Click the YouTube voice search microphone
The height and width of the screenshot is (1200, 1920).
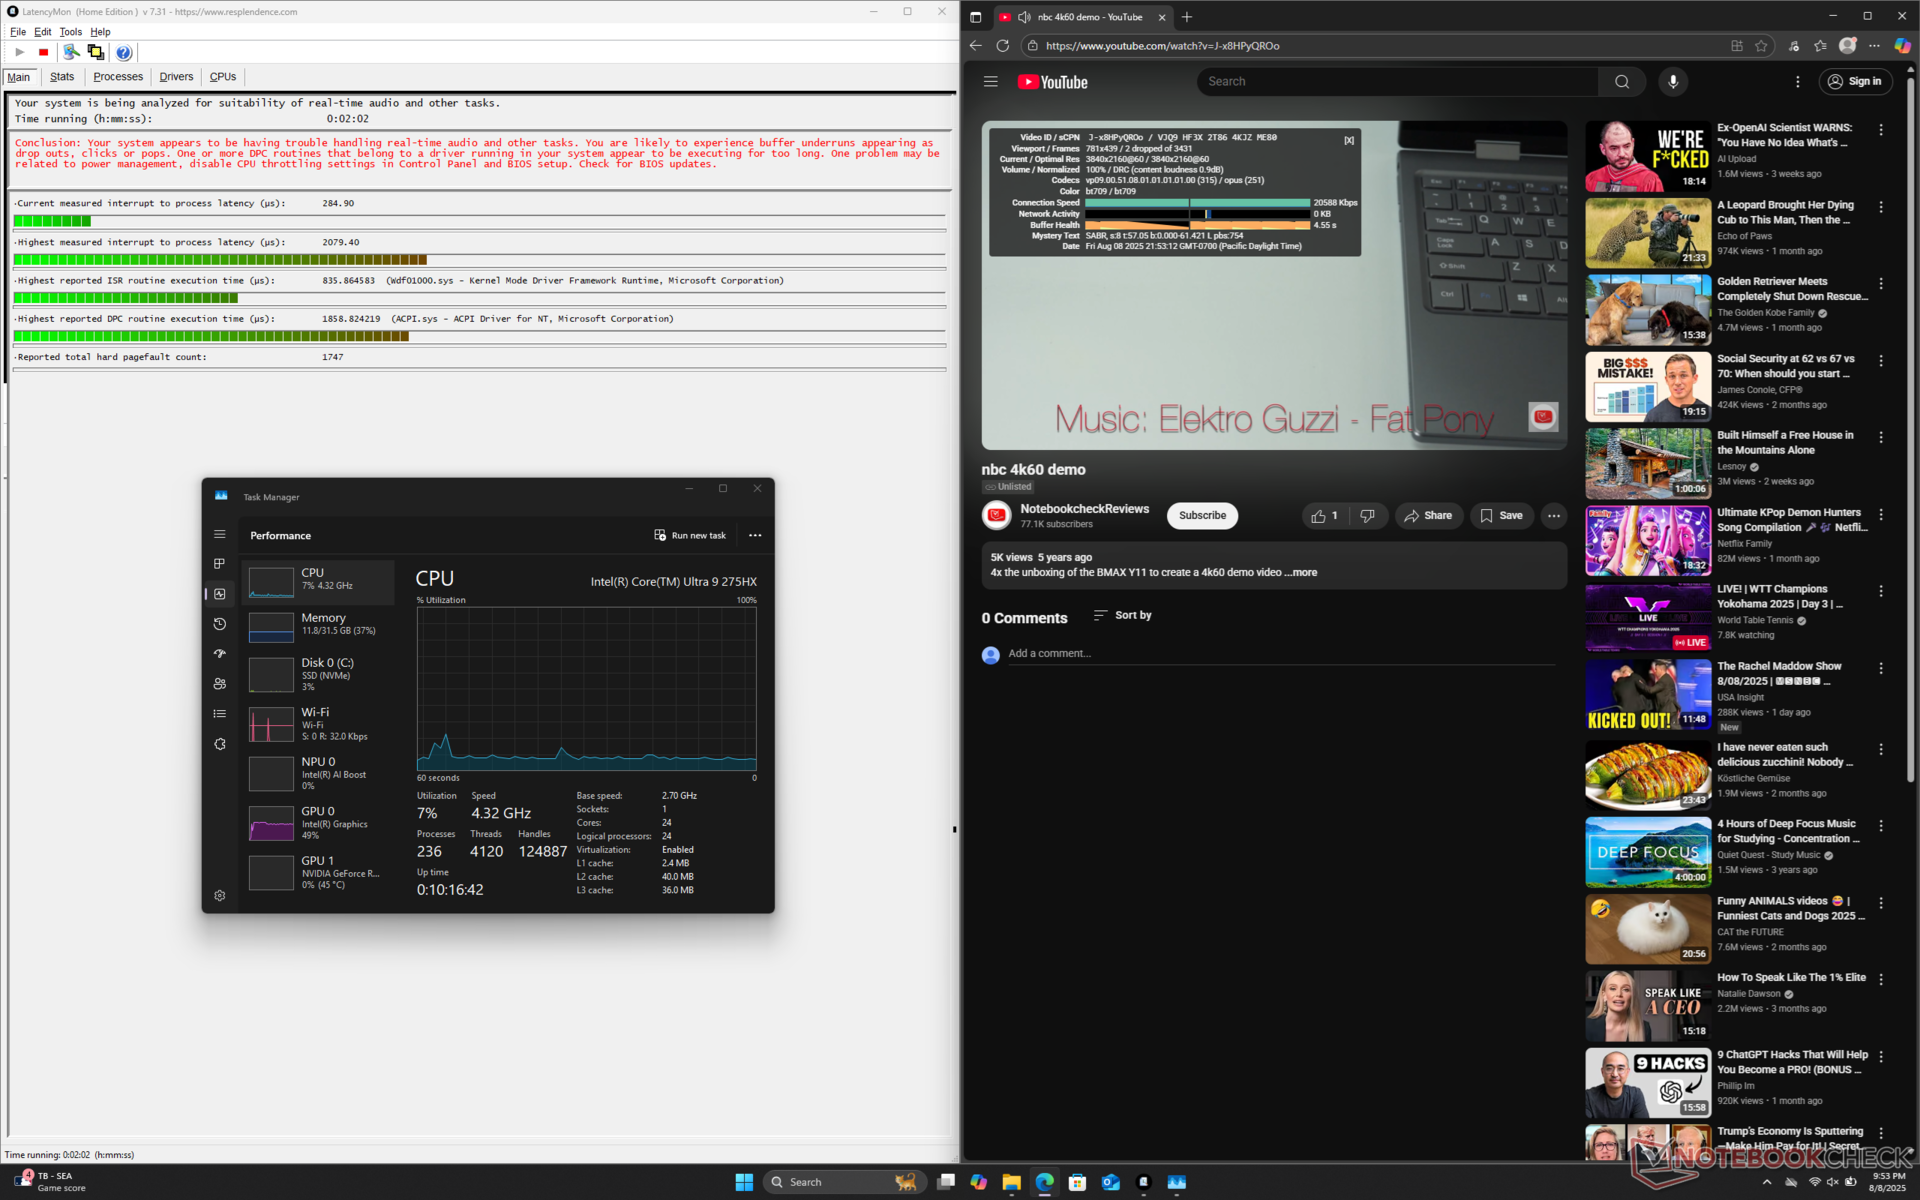(1673, 82)
